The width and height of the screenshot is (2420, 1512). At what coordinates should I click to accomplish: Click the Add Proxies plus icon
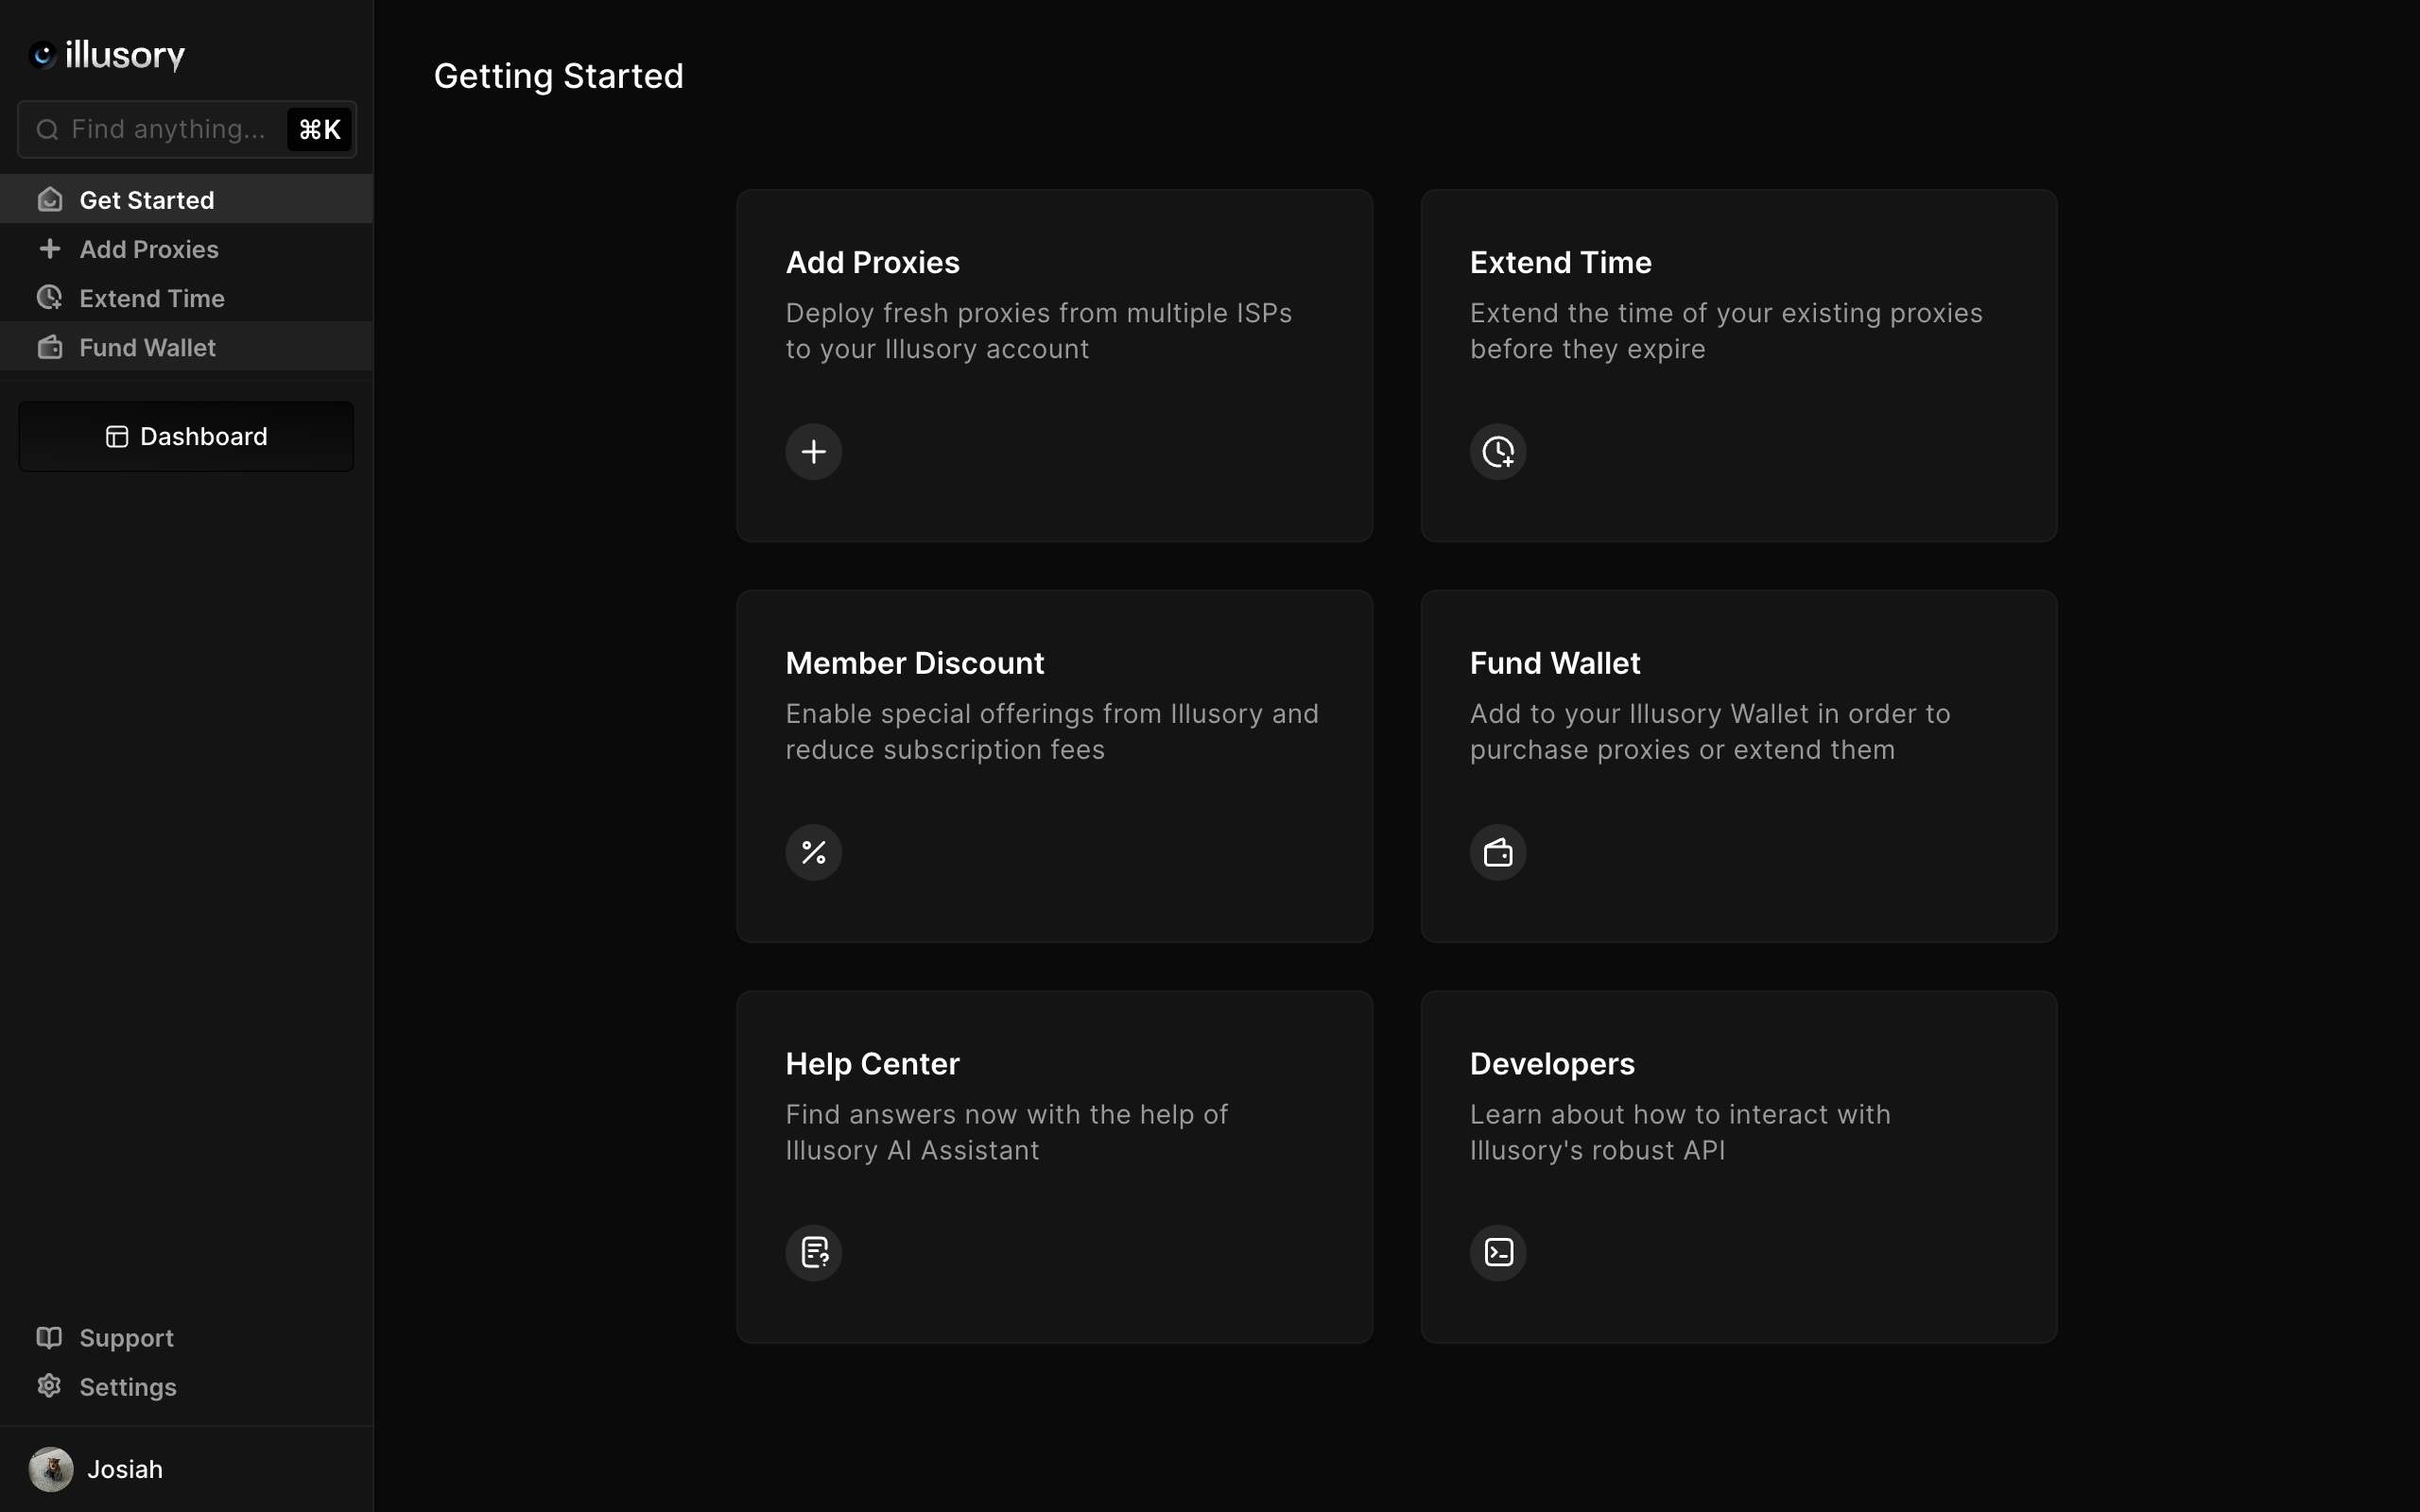[x=814, y=451]
